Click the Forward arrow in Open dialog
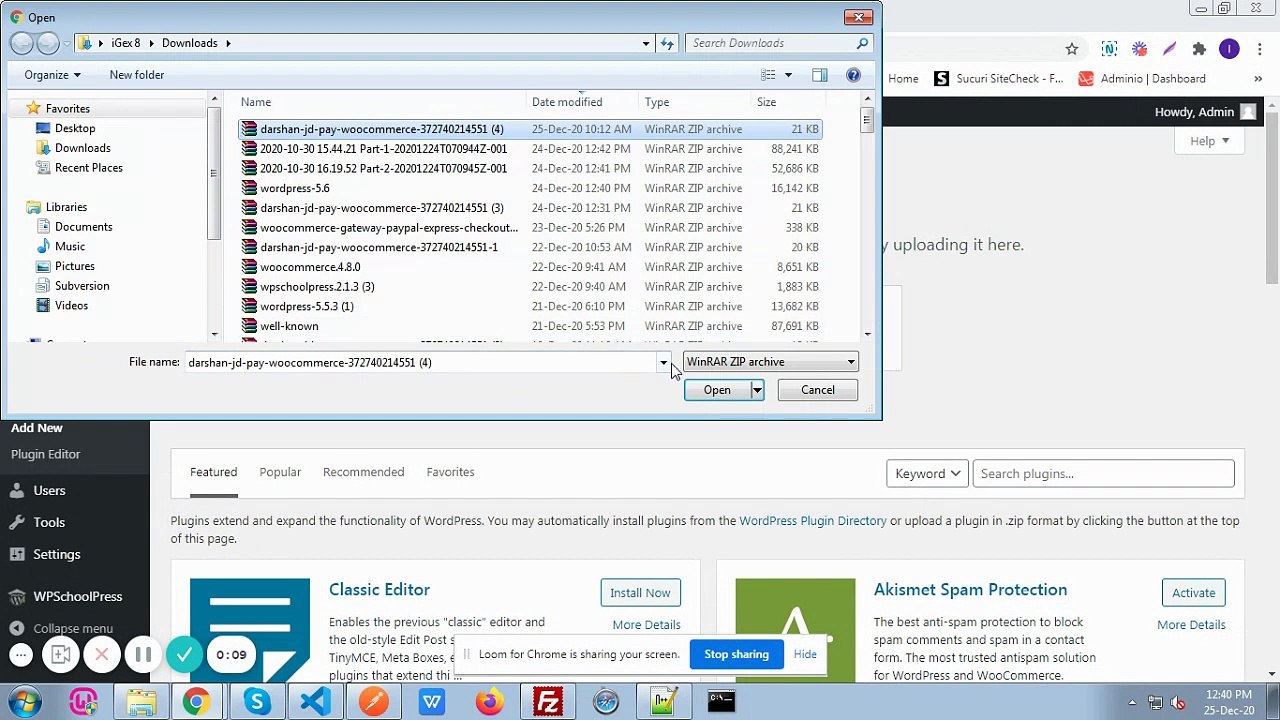This screenshot has width=1280, height=720. click(x=47, y=43)
